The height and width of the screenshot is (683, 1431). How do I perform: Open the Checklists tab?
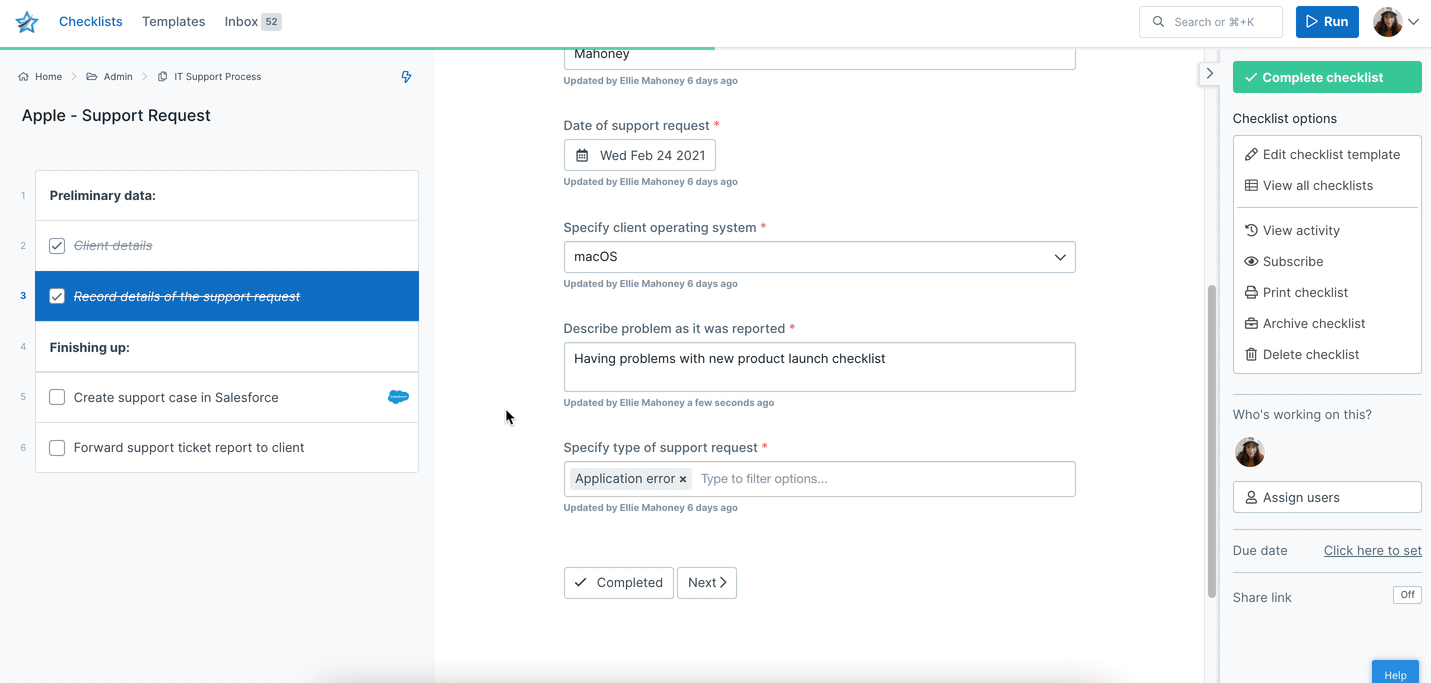coord(91,21)
